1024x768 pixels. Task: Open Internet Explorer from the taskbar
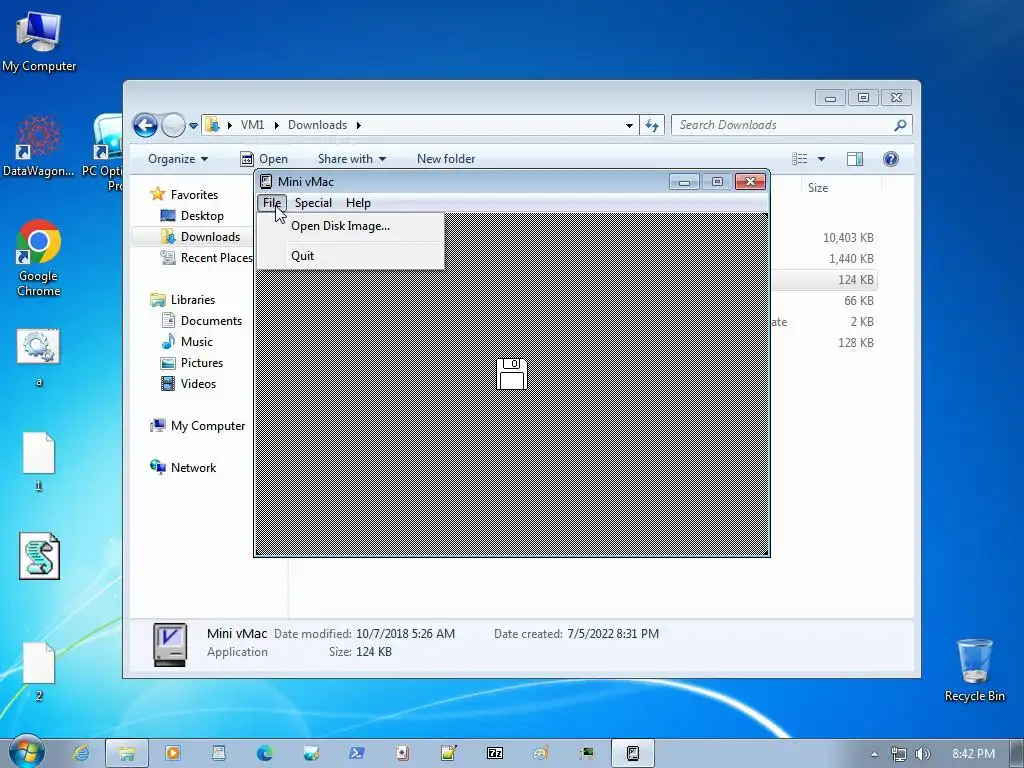[x=81, y=753]
